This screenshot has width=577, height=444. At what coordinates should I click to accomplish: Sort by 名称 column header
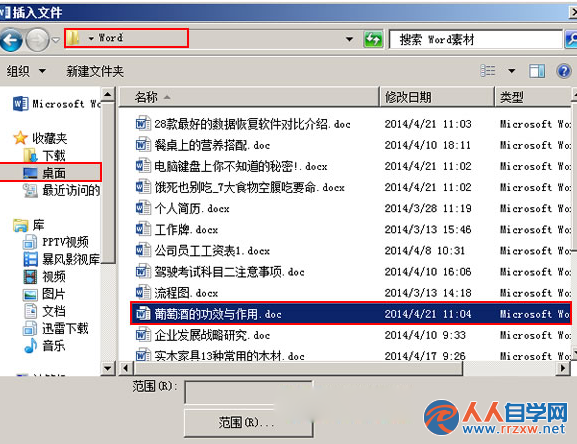249,97
